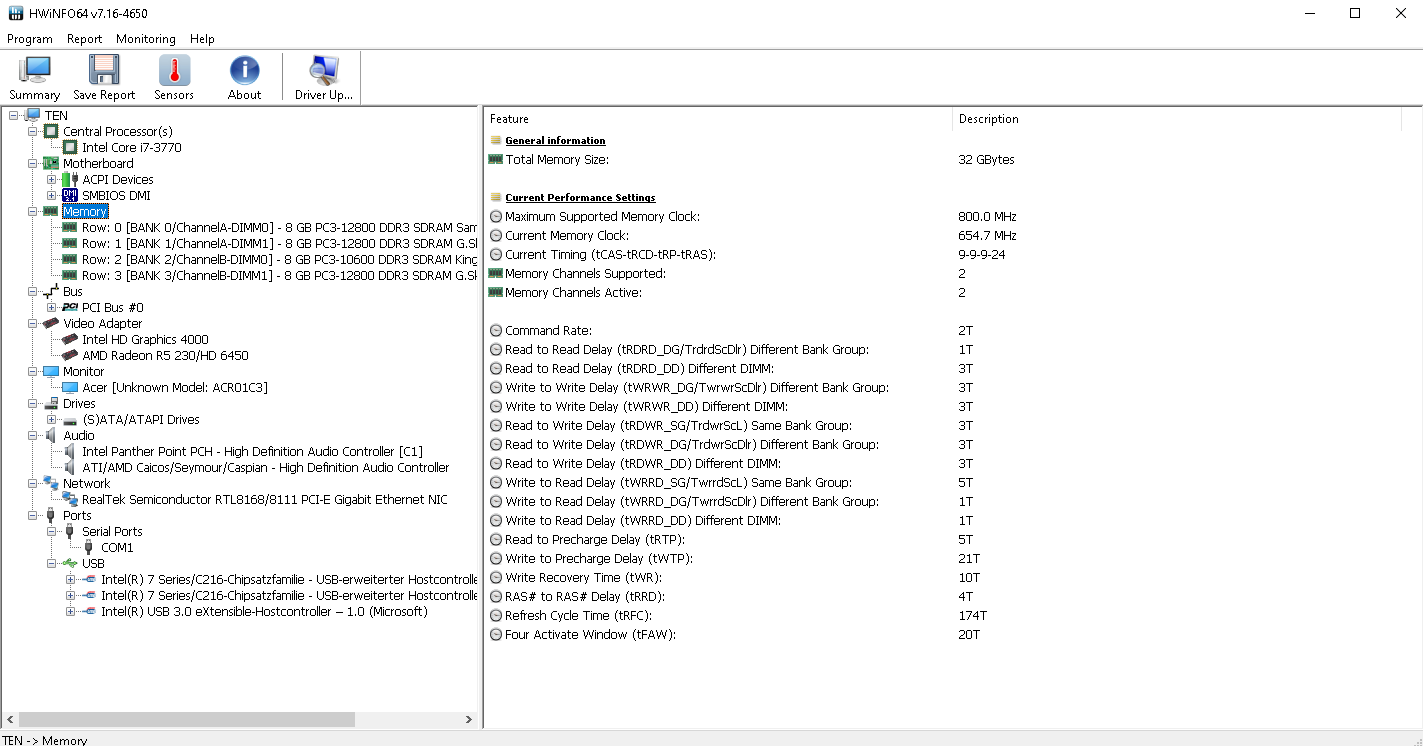Click the Save Report floppy disk icon
The width and height of the screenshot is (1423, 746).
click(x=104, y=71)
